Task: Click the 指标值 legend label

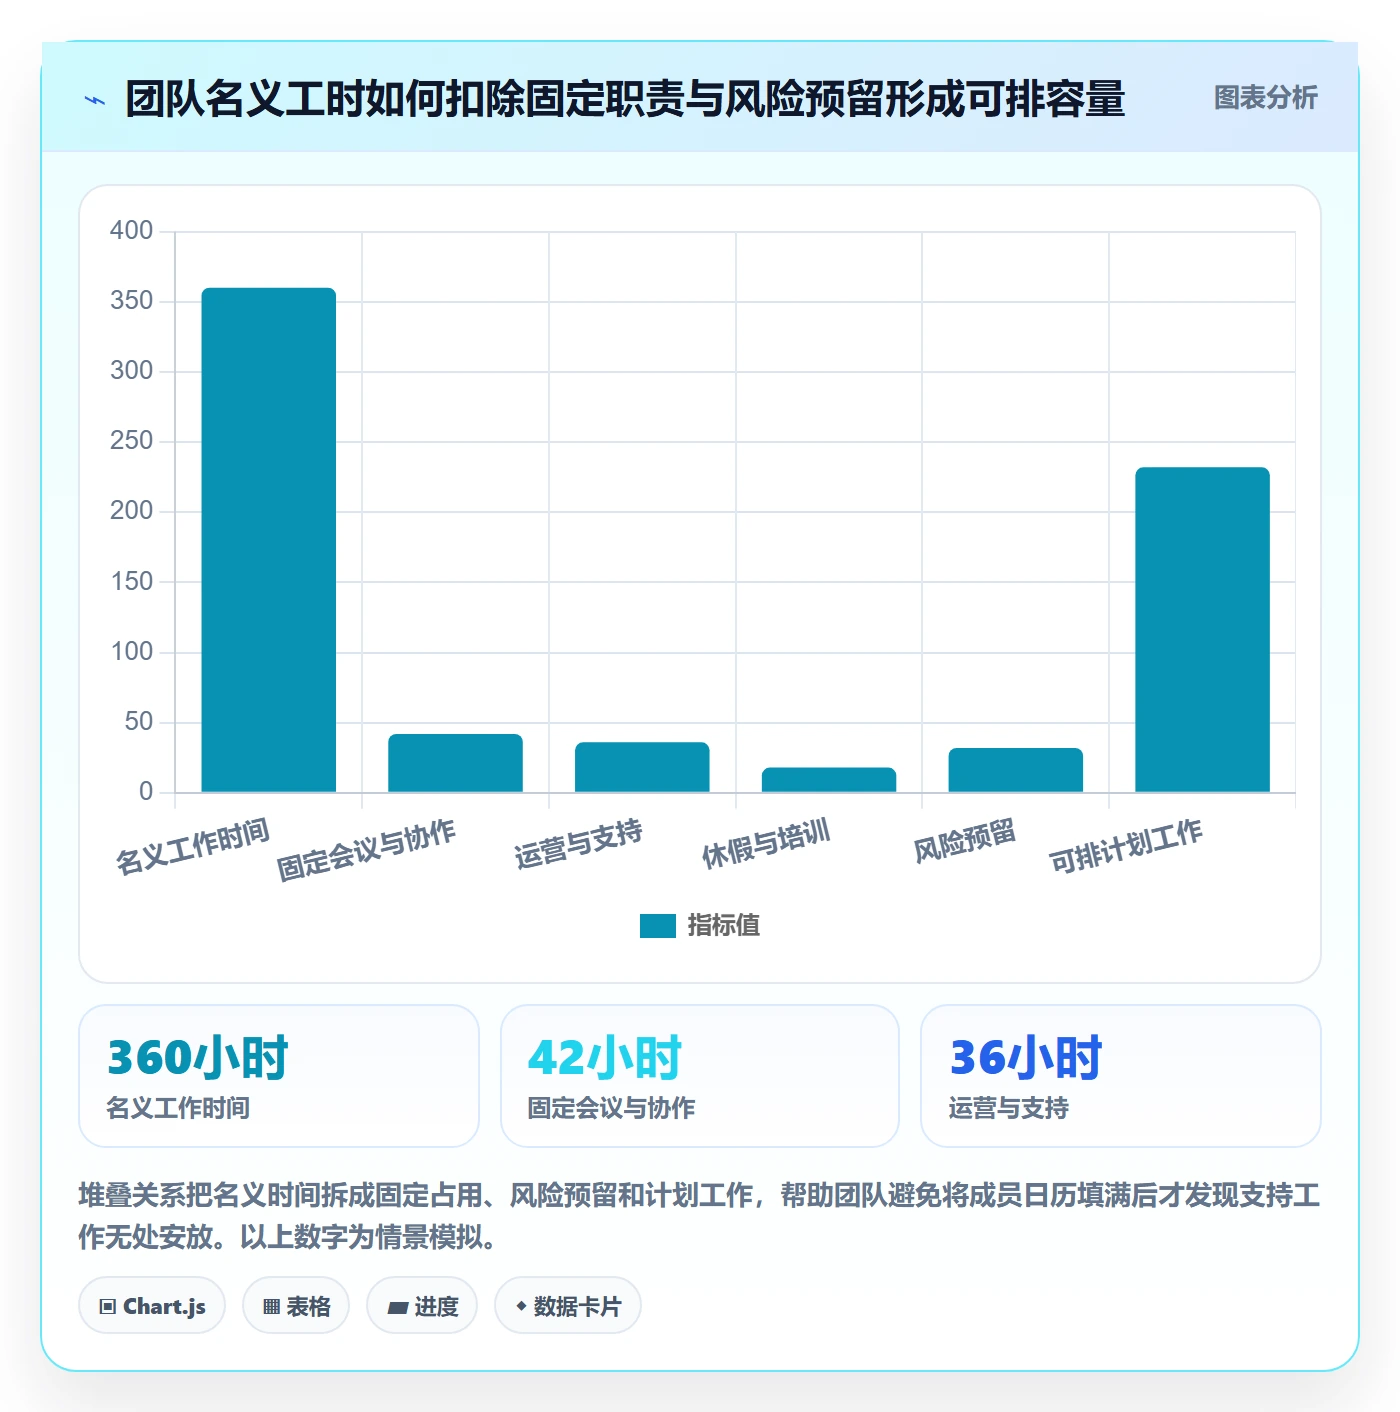Action: 723,926
